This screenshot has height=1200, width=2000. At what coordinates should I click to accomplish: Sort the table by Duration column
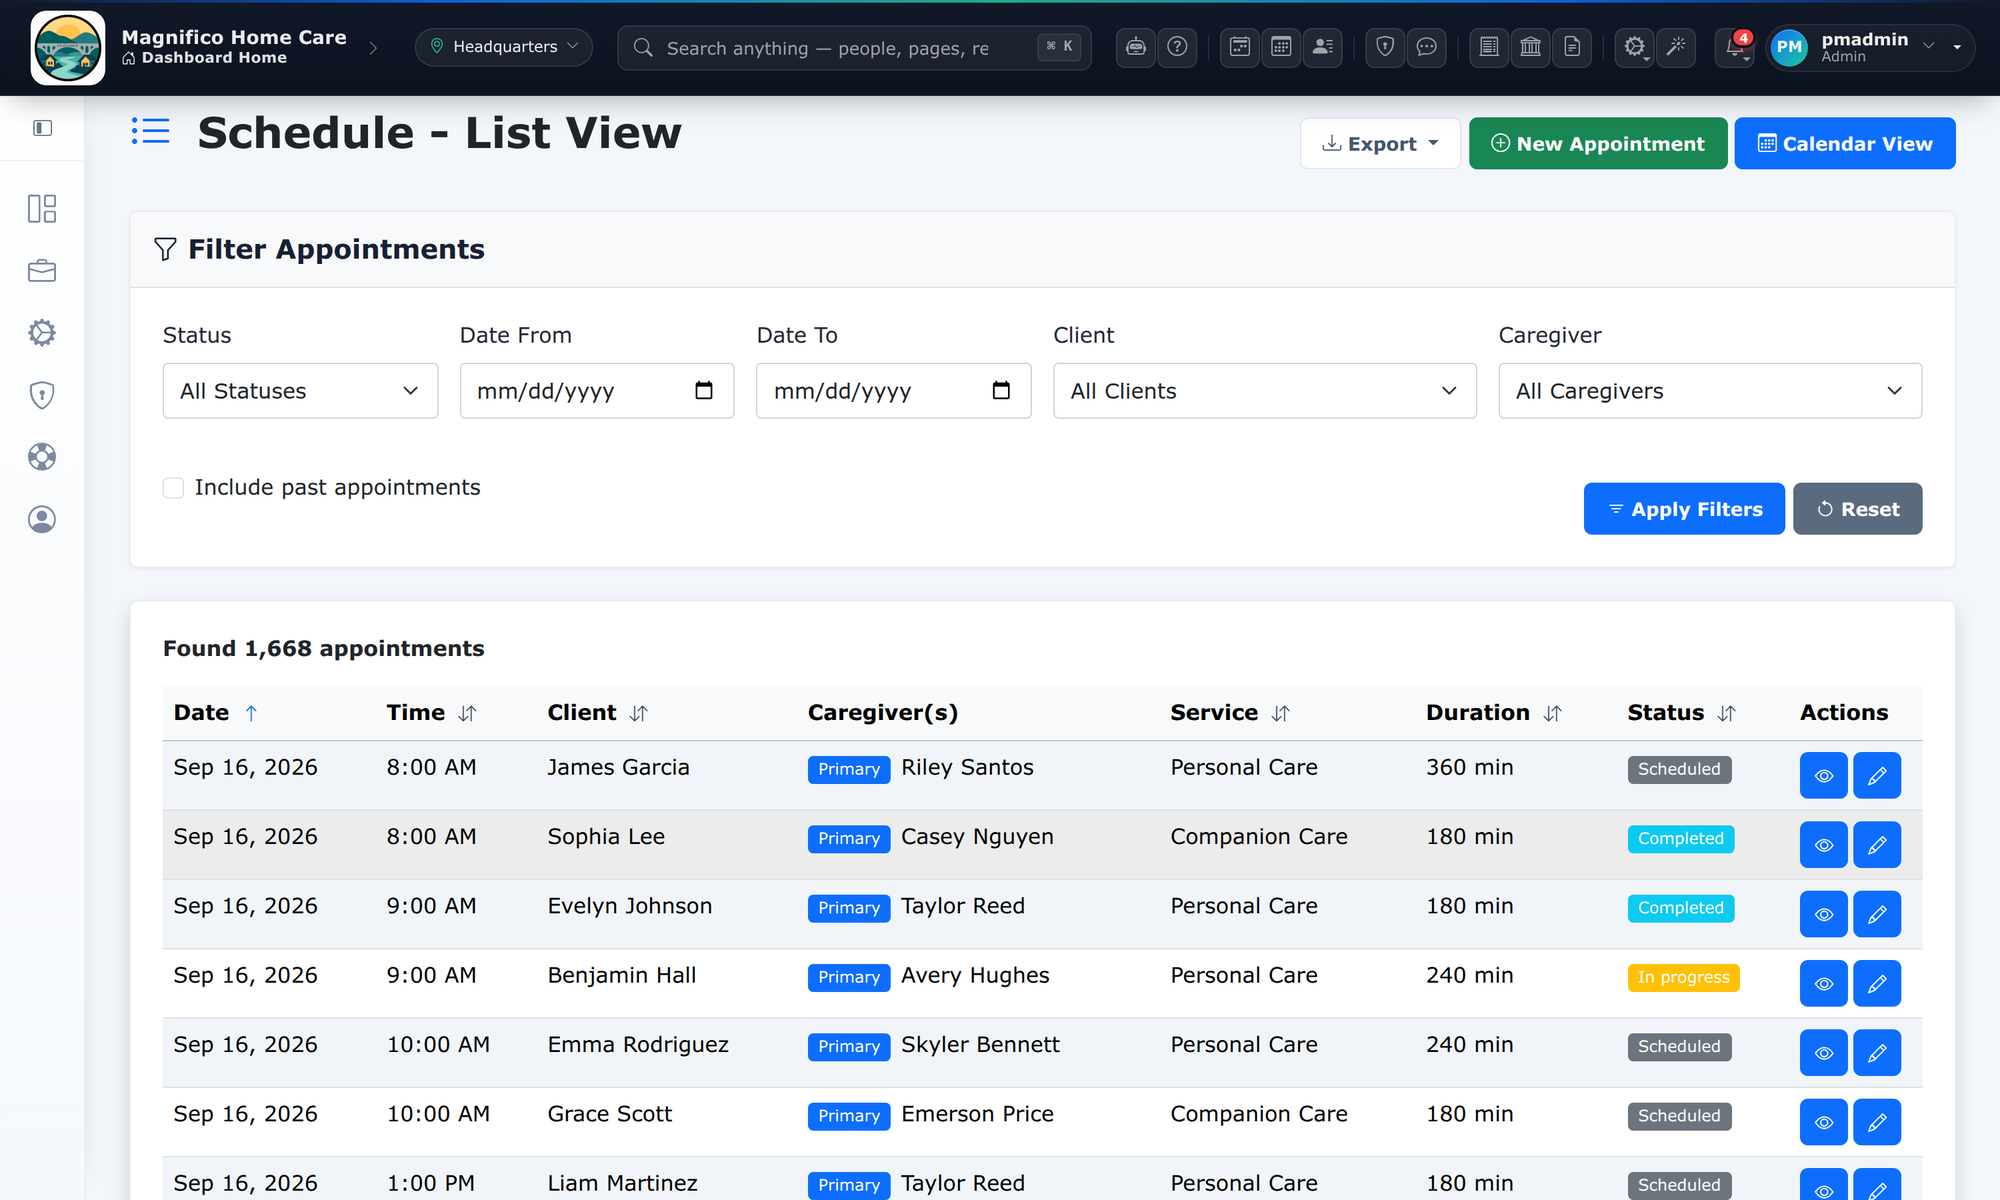(1552, 713)
